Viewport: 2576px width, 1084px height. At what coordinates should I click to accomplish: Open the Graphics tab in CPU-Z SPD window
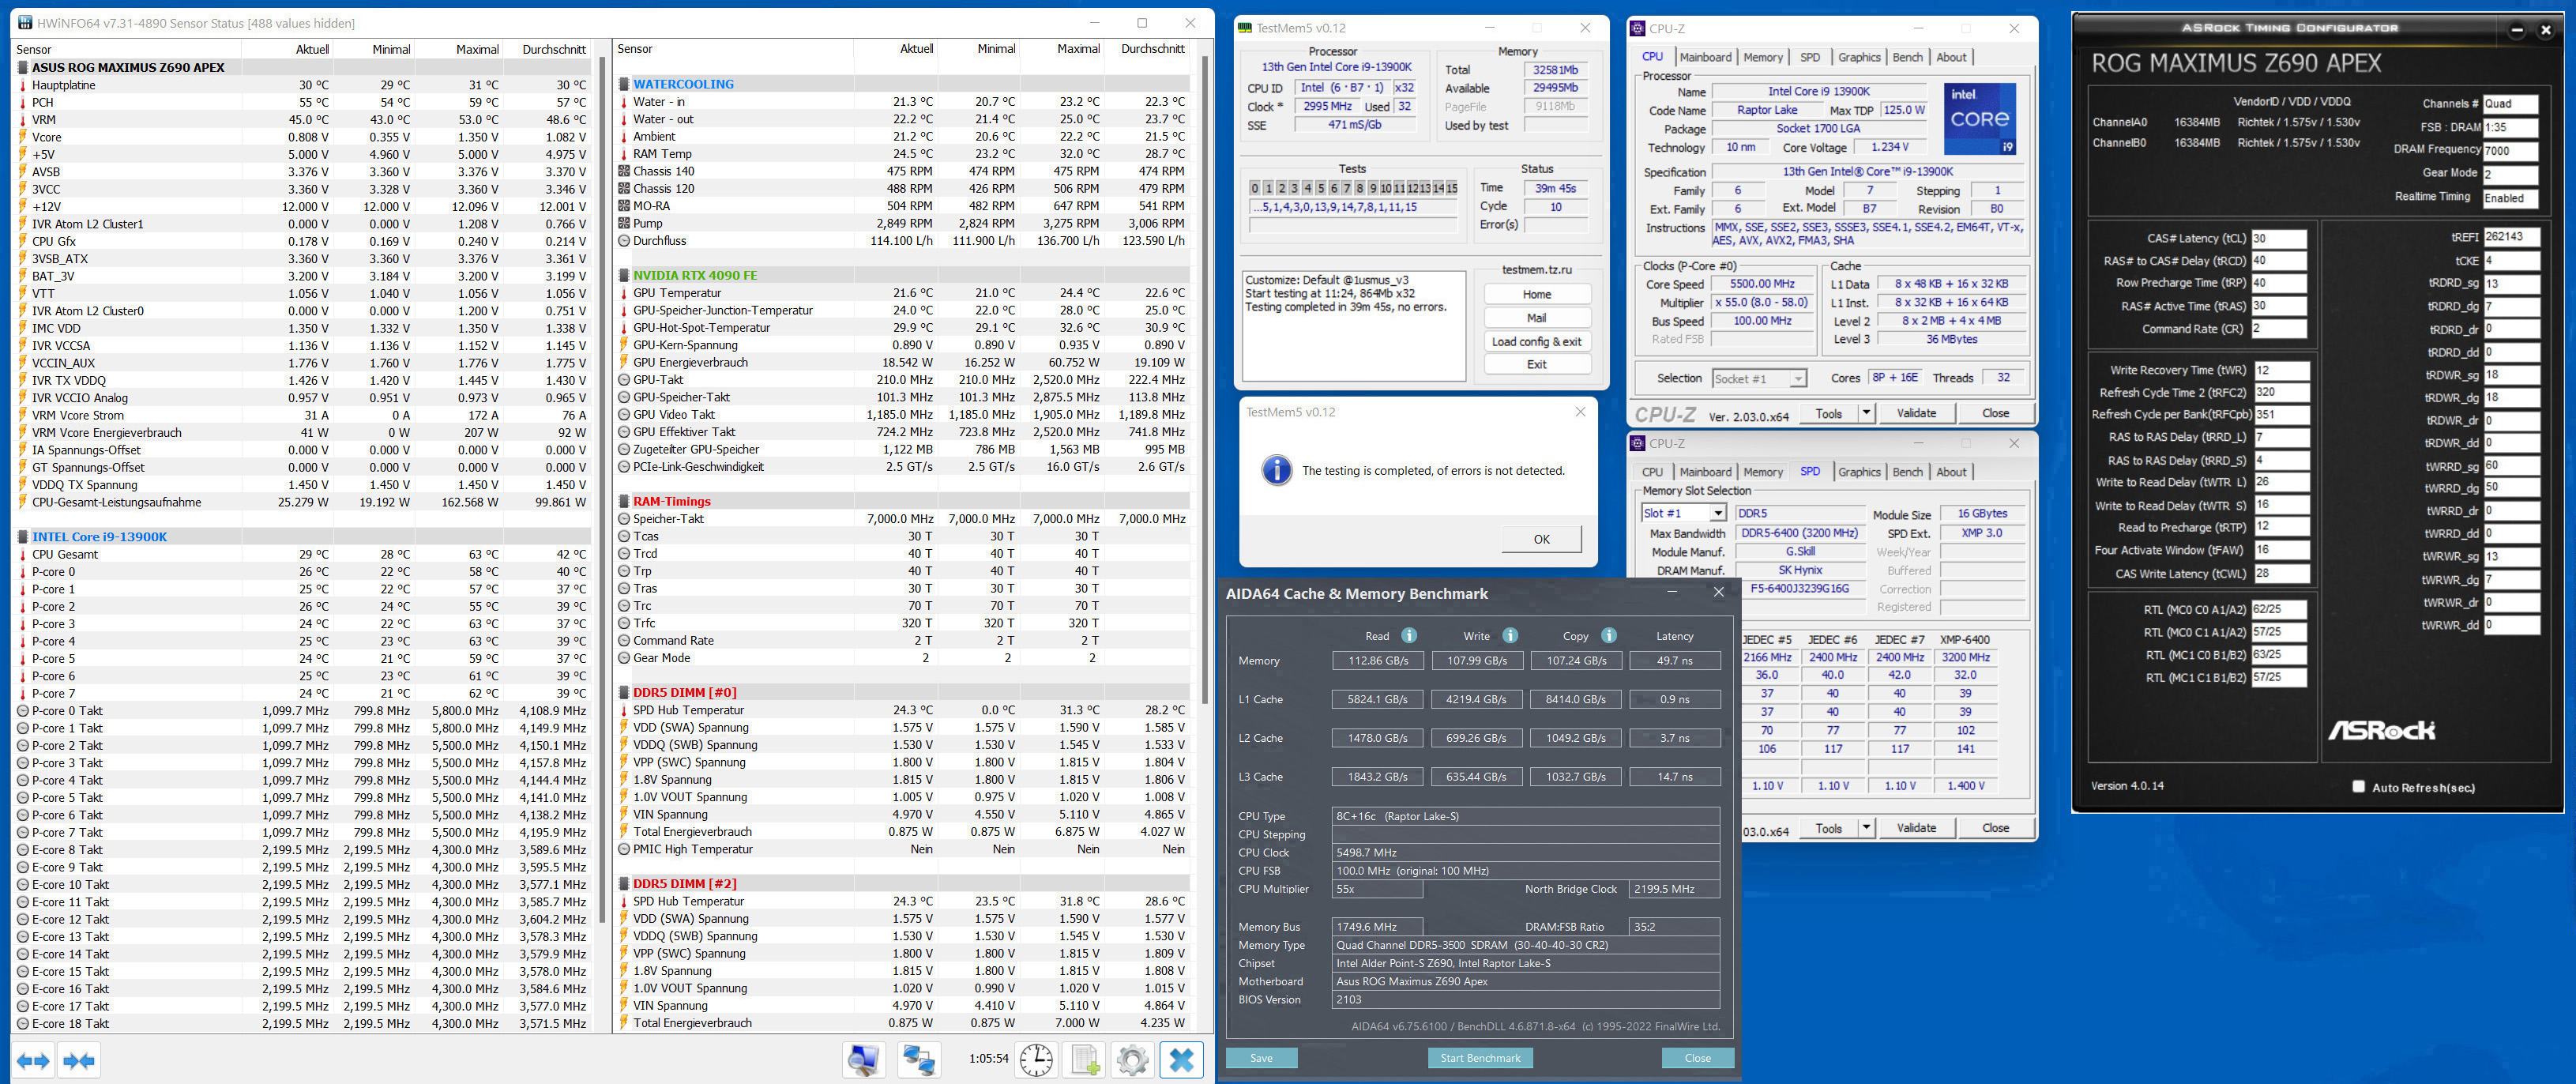coord(1859,472)
